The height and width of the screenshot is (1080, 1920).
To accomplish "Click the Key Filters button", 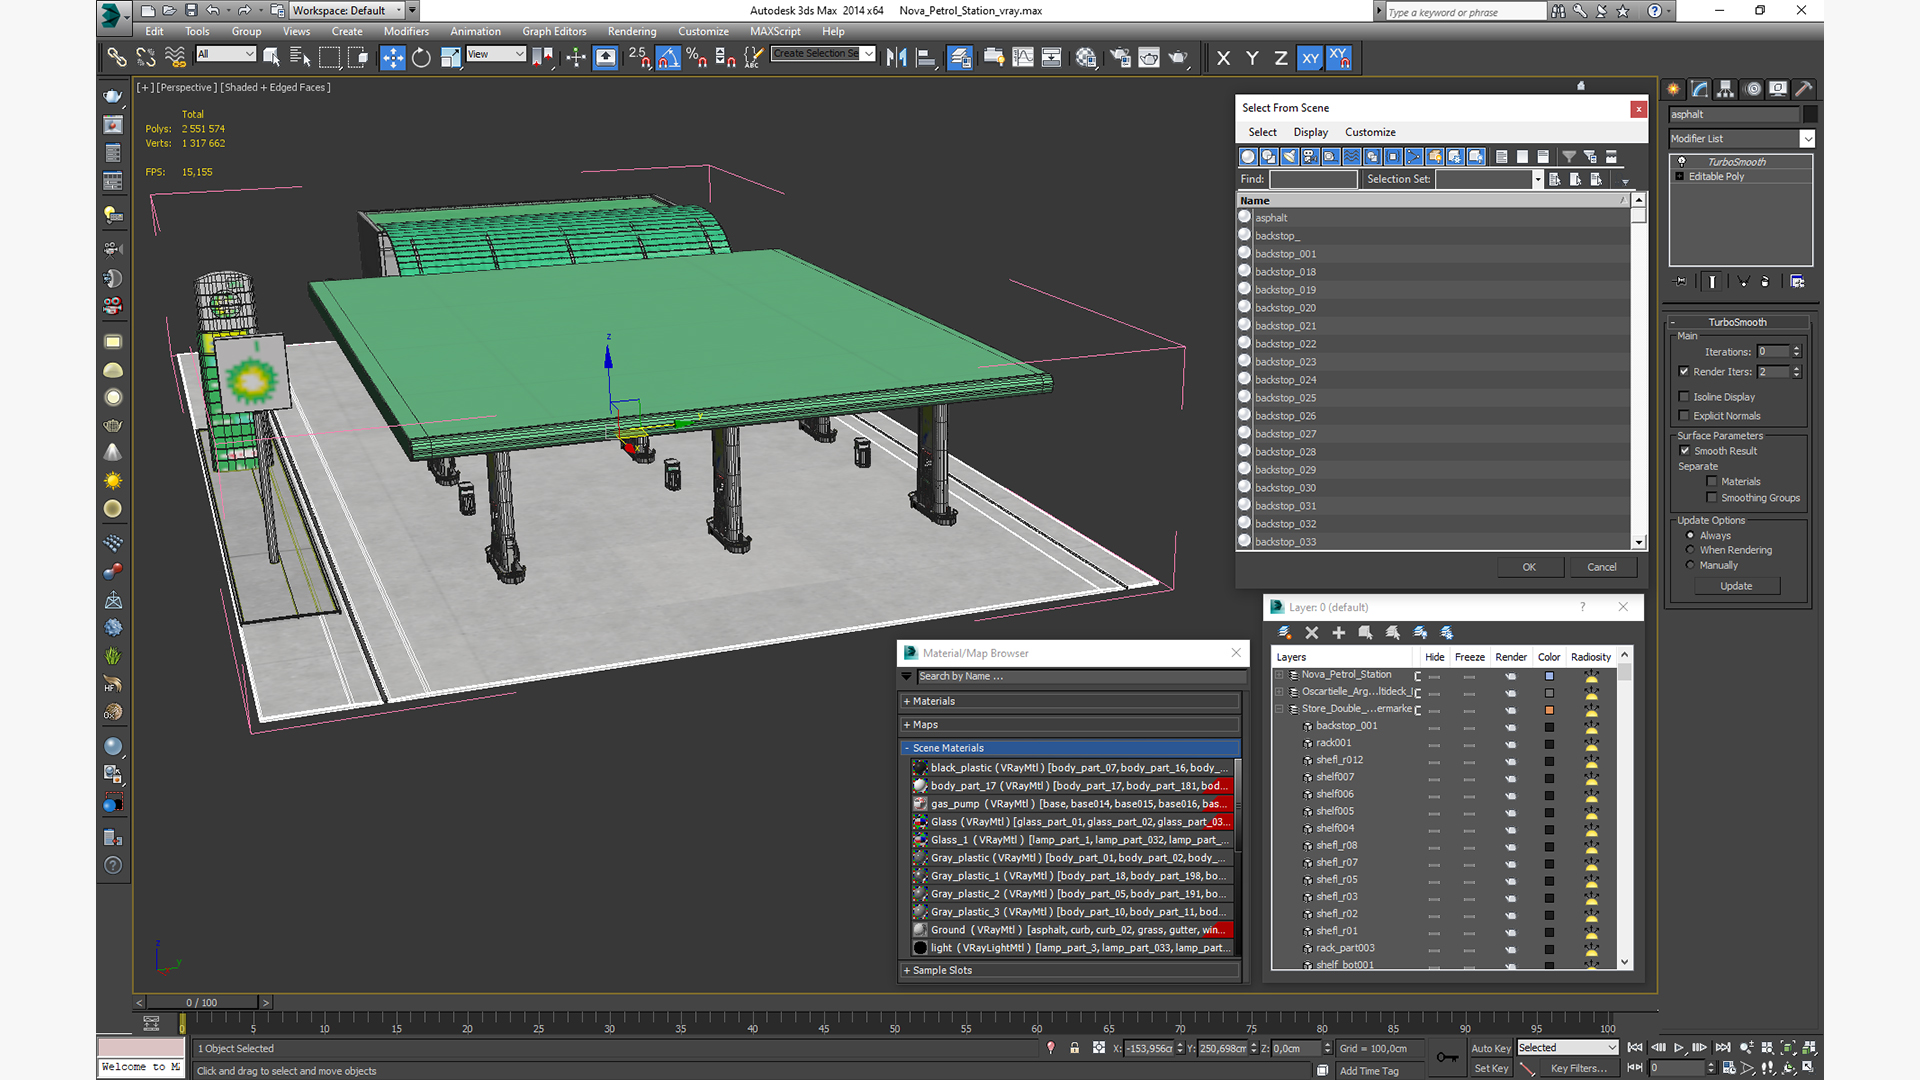I will pos(1579,1068).
